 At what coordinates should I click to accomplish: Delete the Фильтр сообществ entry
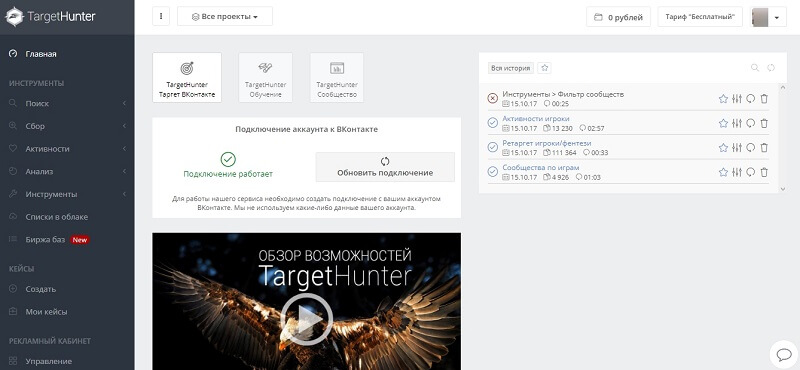point(764,98)
